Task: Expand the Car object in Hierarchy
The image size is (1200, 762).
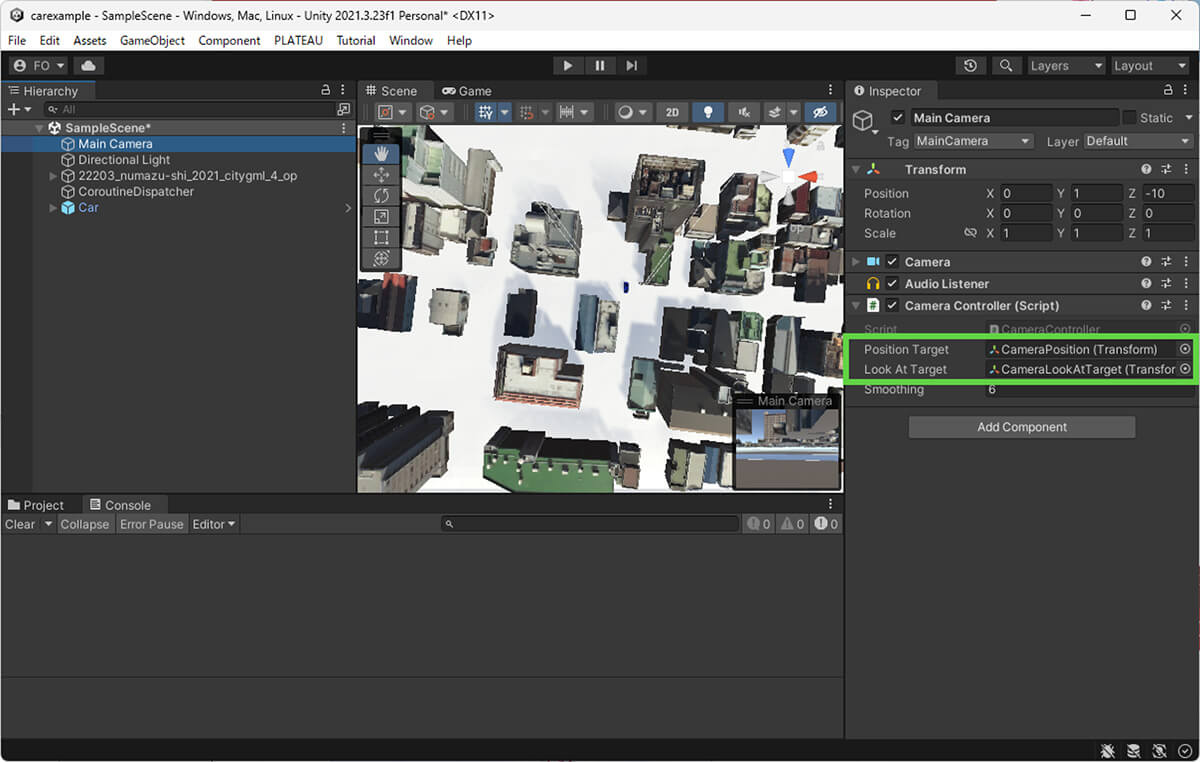Action: click(x=53, y=208)
